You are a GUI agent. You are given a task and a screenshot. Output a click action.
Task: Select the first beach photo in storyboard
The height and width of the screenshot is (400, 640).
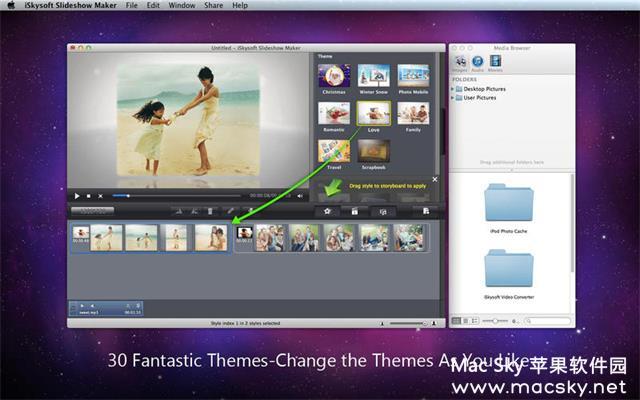point(106,238)
